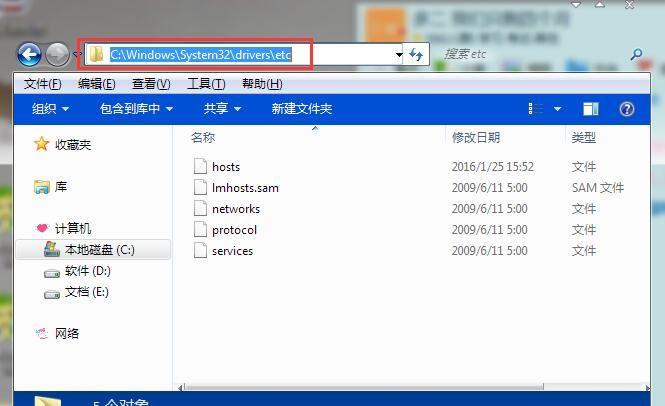Viewport: 665px width, 406px height.
Task: Select 文档 (E:) drive
Action: (87, 292)
